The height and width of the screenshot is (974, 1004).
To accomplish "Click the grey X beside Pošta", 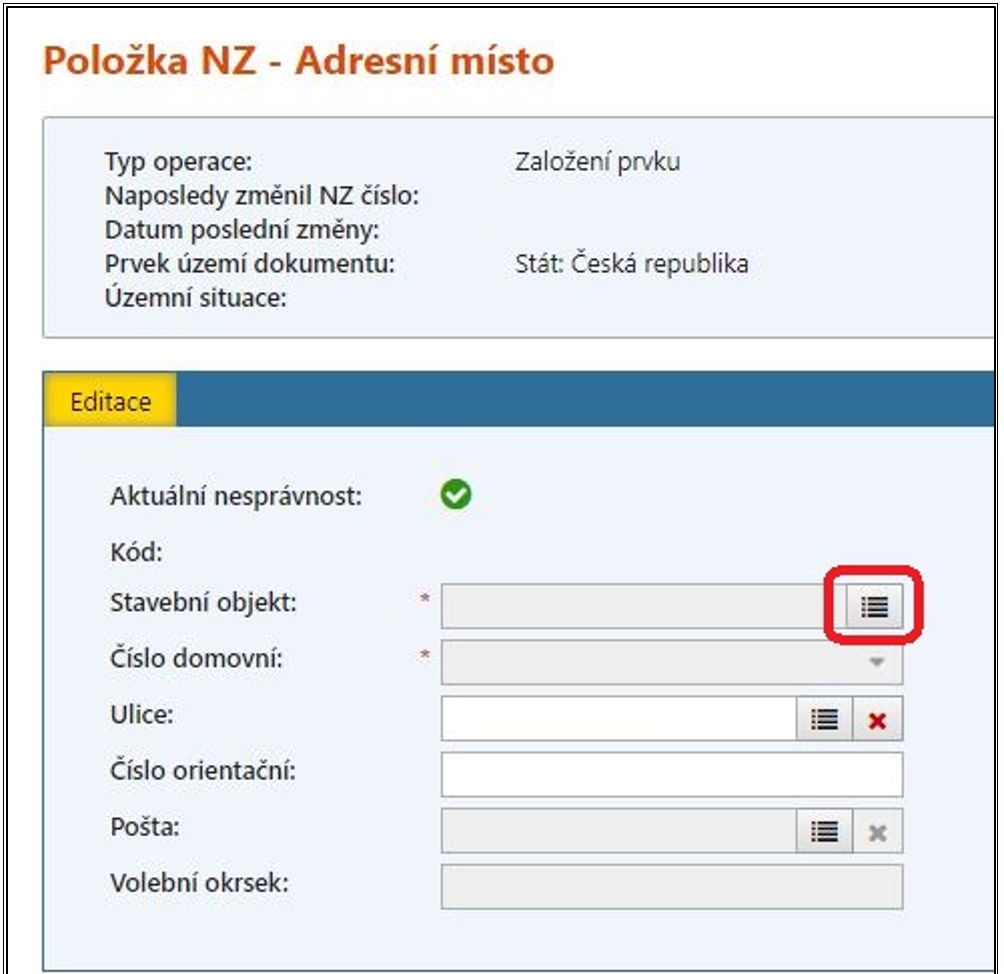I will tap(877, 831).
